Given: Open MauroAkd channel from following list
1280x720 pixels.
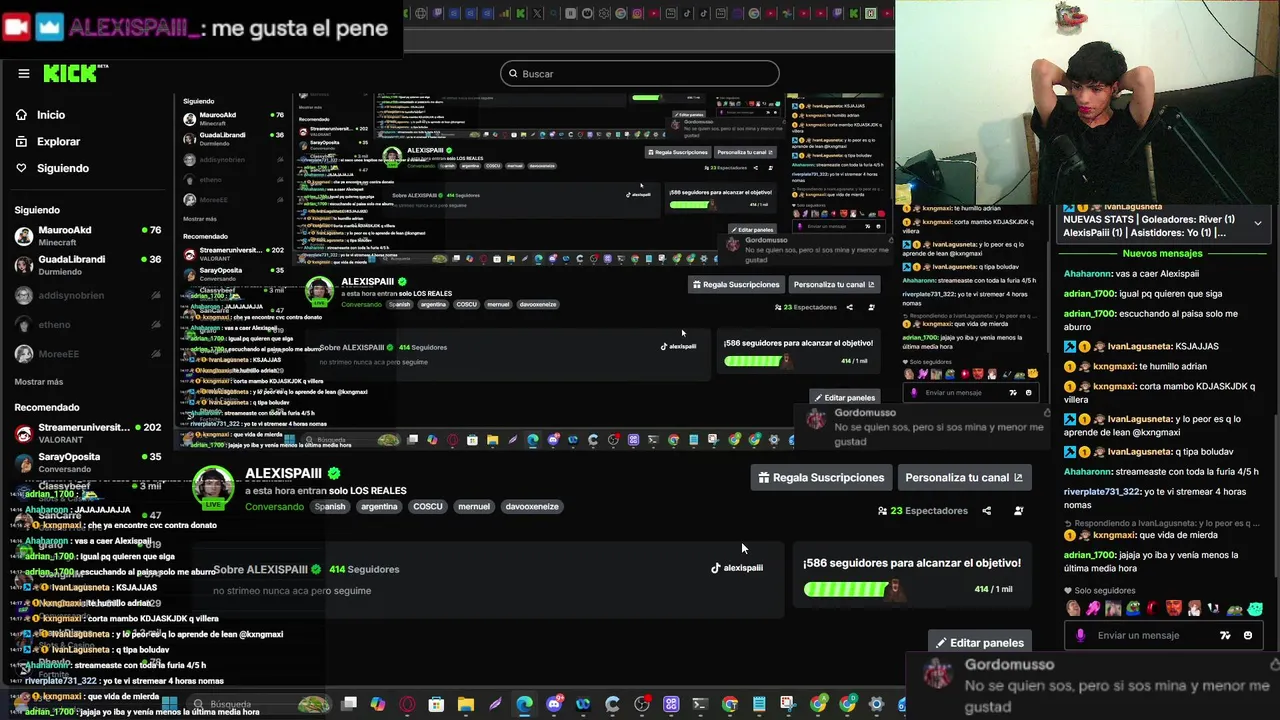Looking at the screenshot, I should pos(87,236).
